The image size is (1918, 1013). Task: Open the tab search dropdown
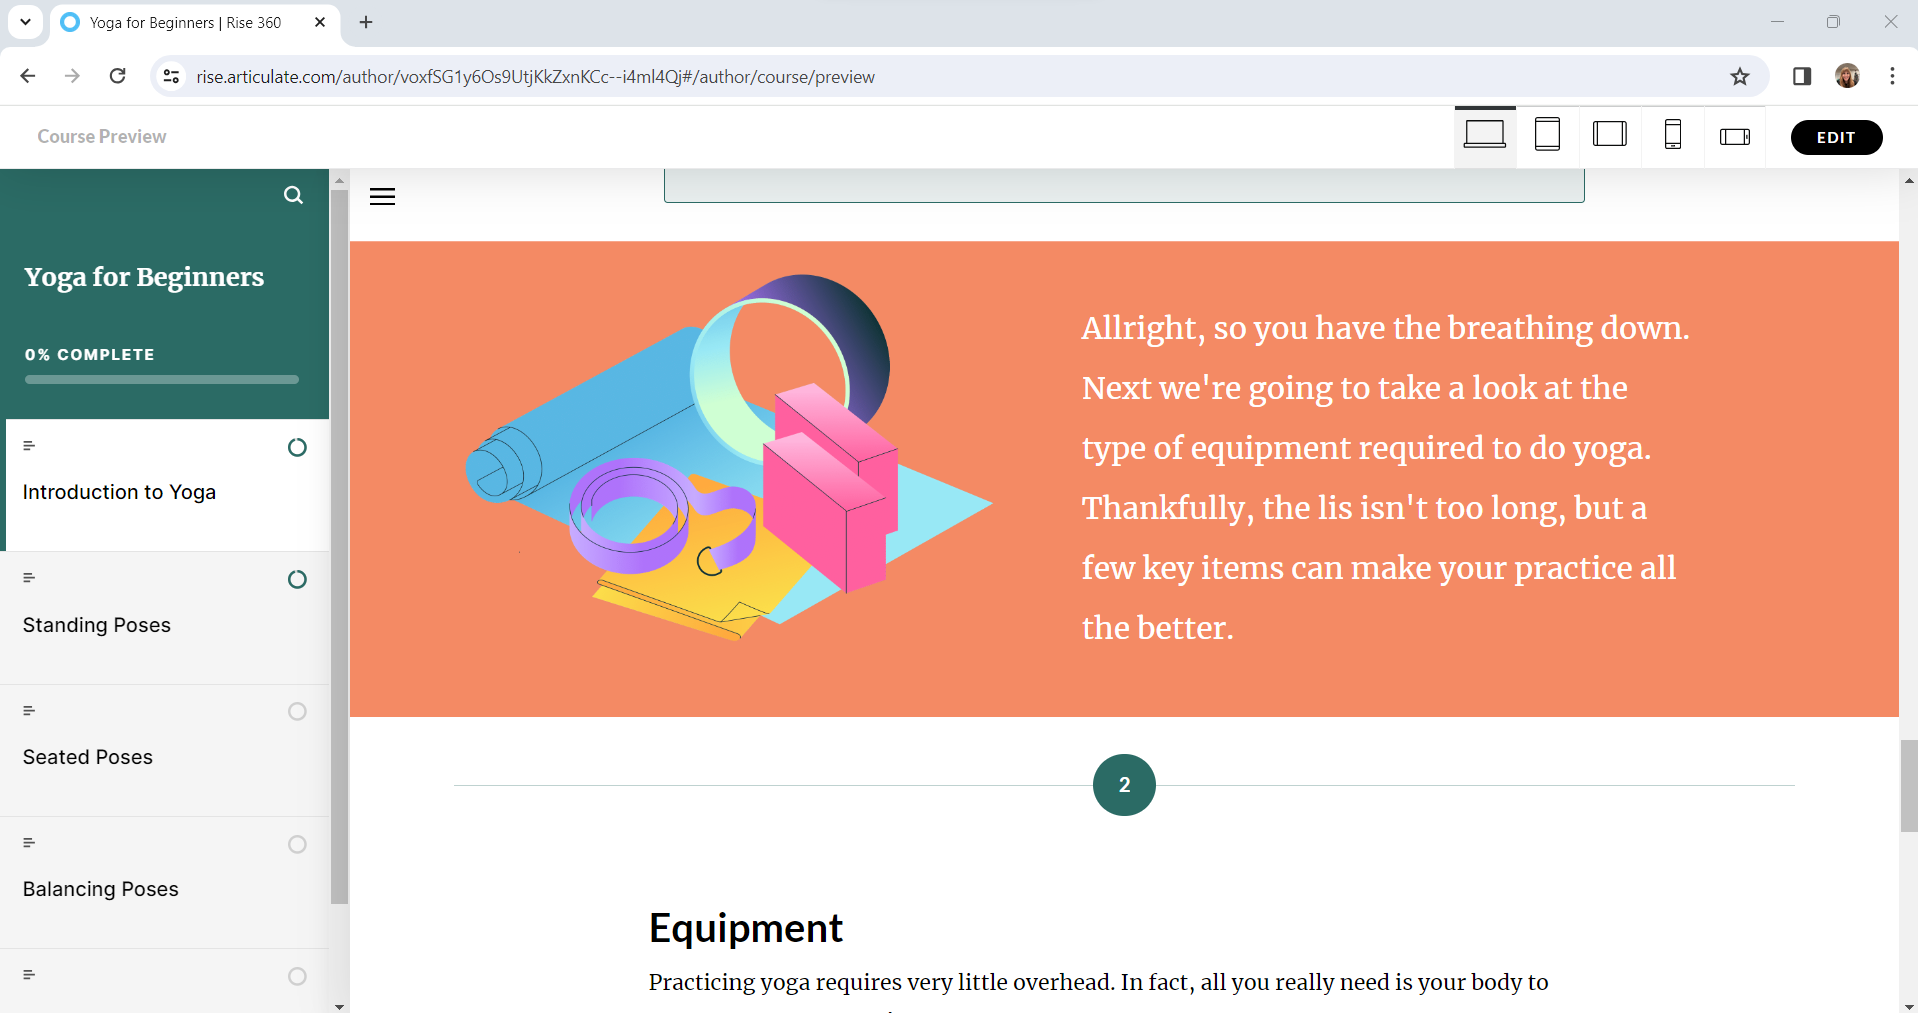coord(25,21)
